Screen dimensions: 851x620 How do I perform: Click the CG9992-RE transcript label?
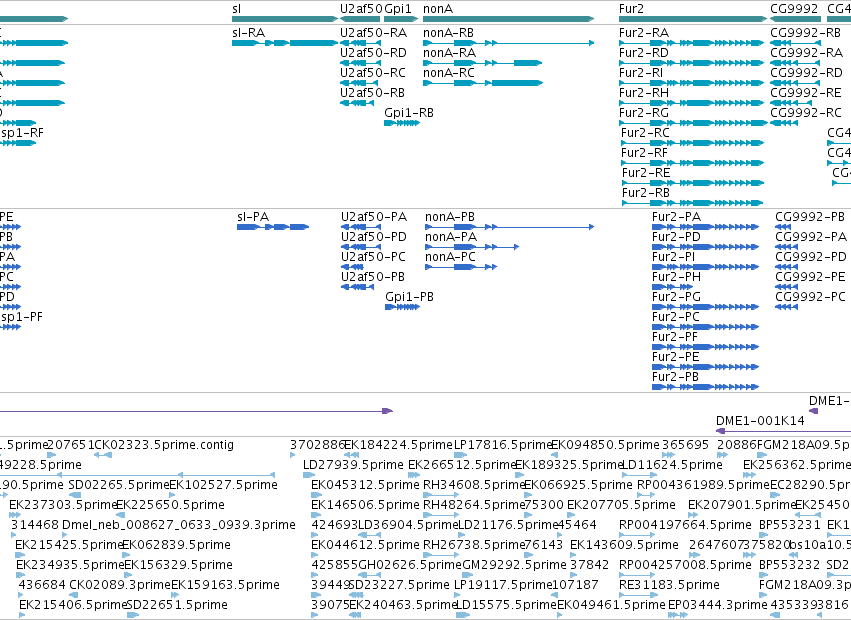pyautogui.click(x=806, y=93)
